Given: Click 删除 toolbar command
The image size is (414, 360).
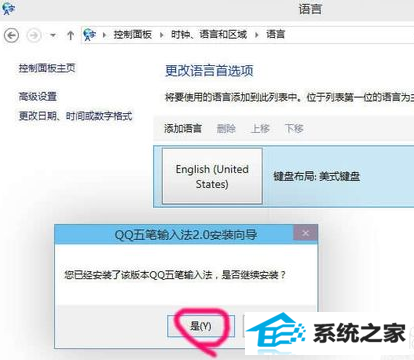Looking at the screenshot, I should pyautogui.click(x=226, y=128).
